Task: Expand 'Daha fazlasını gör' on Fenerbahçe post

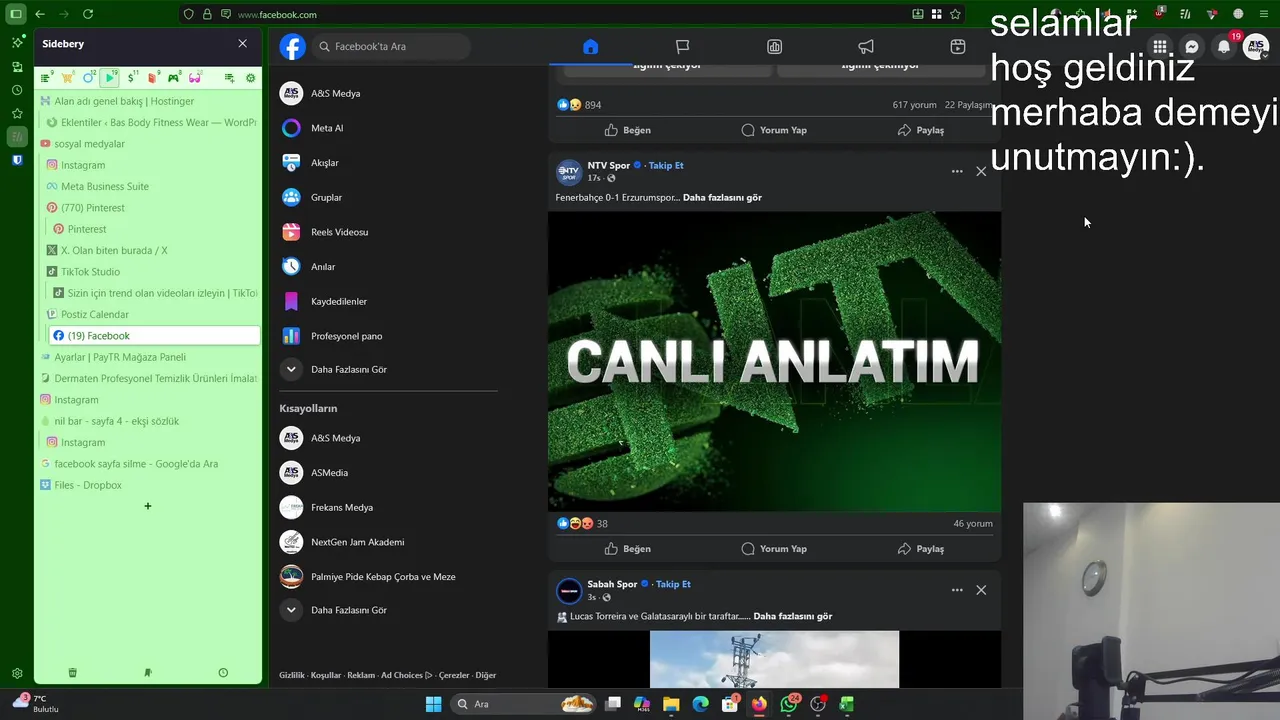Action: tap(722, 197)
